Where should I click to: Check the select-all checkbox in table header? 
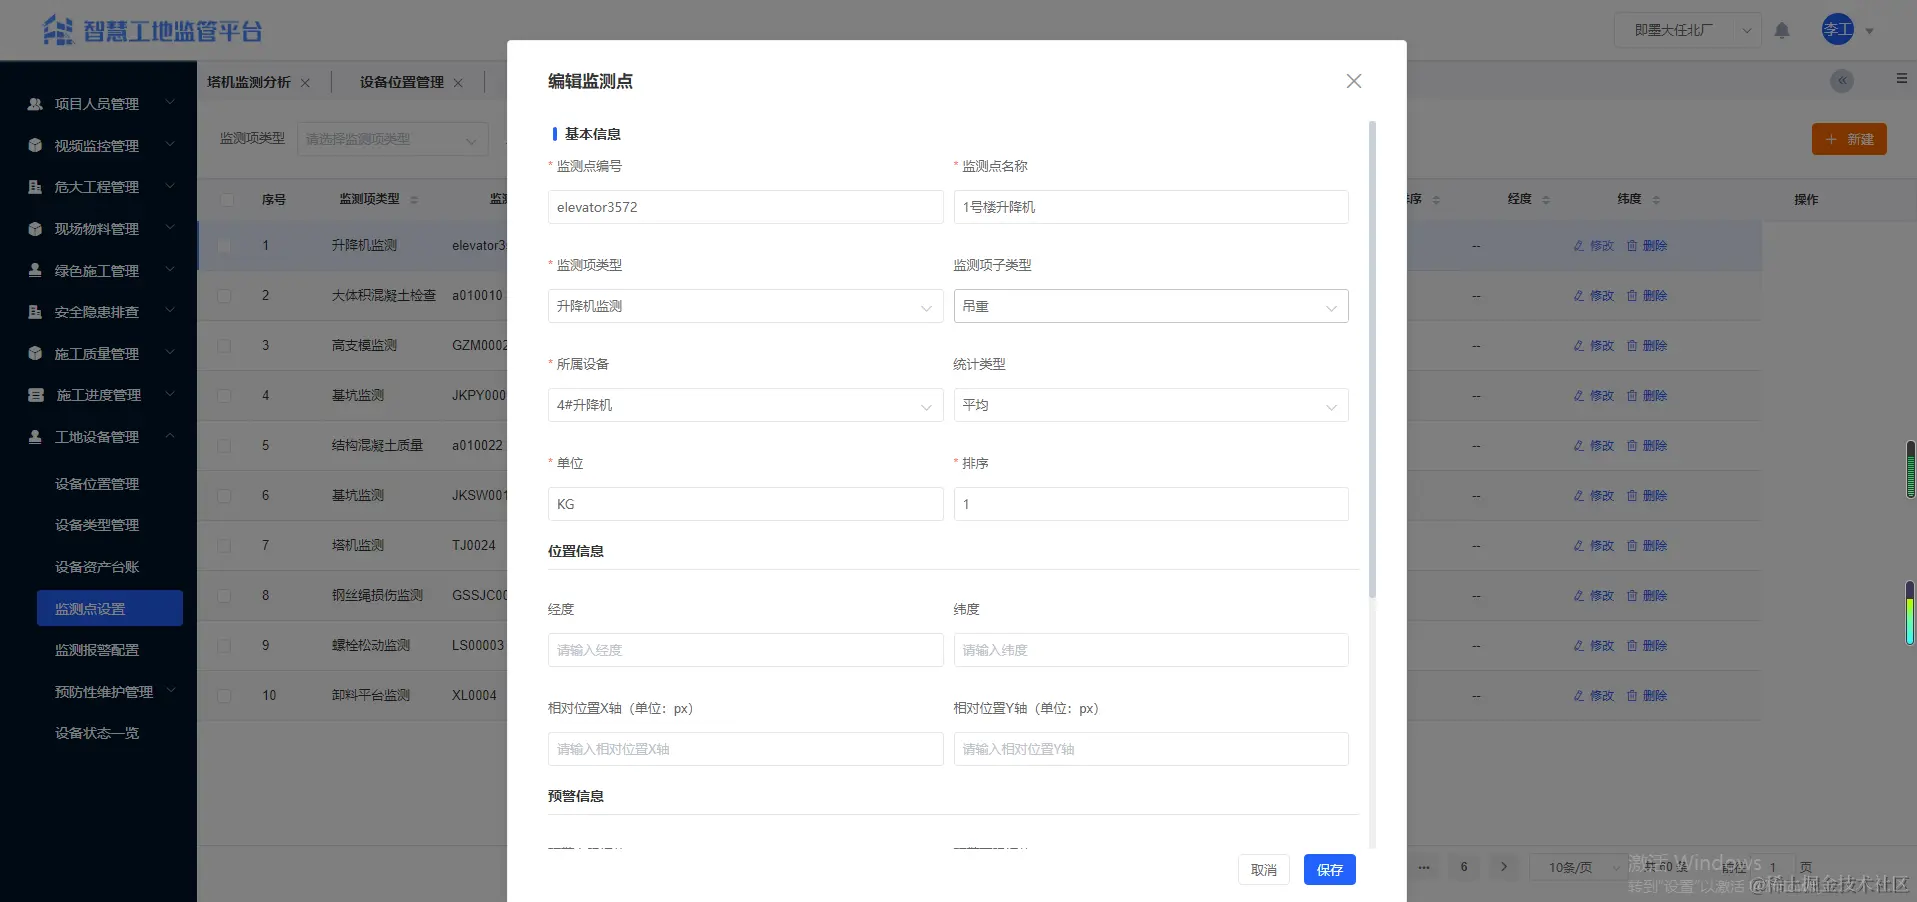tap(225, 199)
